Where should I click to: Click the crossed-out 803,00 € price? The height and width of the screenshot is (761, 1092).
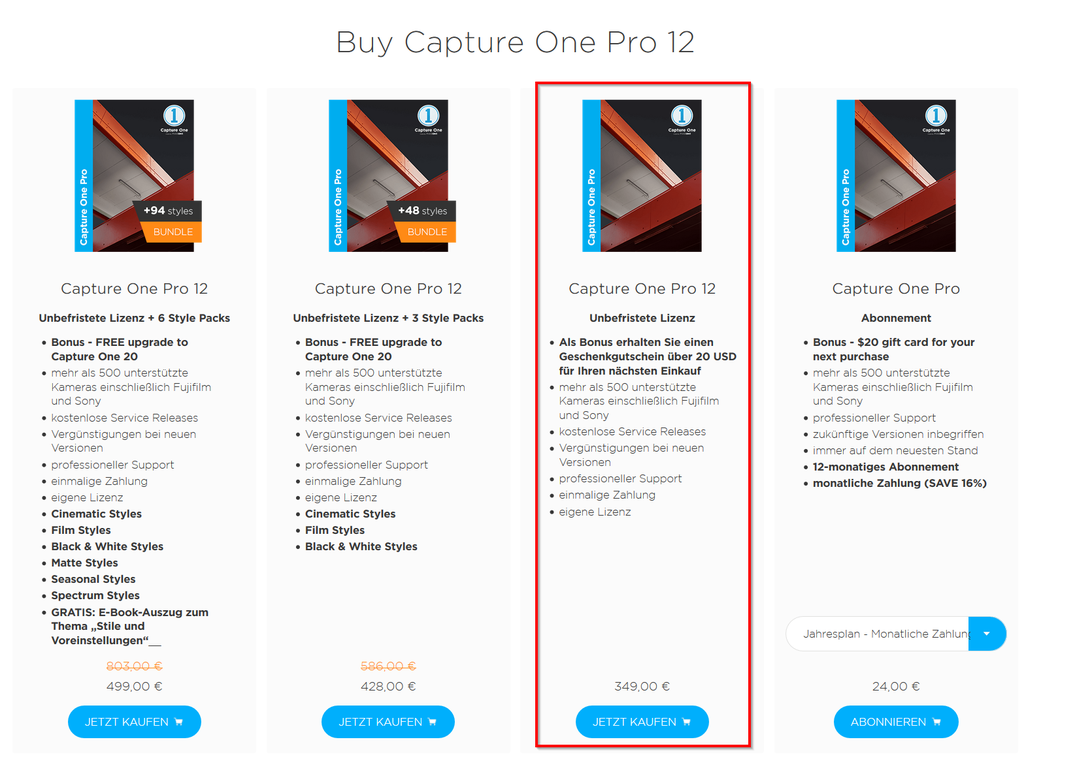134,666
